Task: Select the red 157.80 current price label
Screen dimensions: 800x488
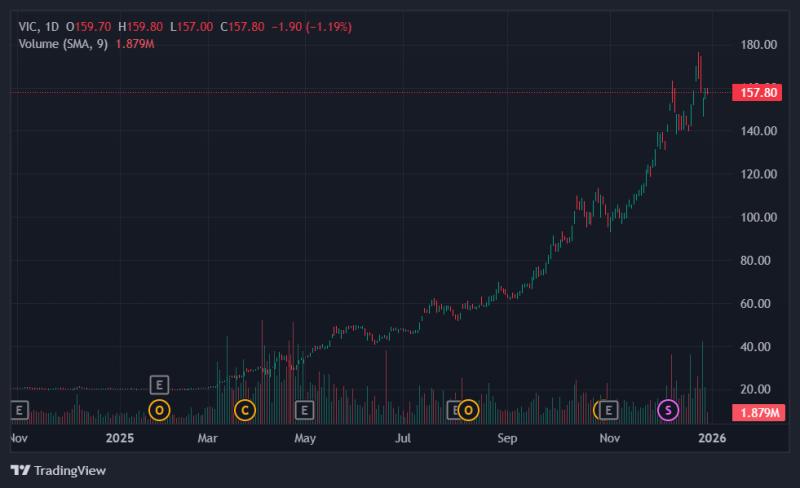Action: point(757,92)
